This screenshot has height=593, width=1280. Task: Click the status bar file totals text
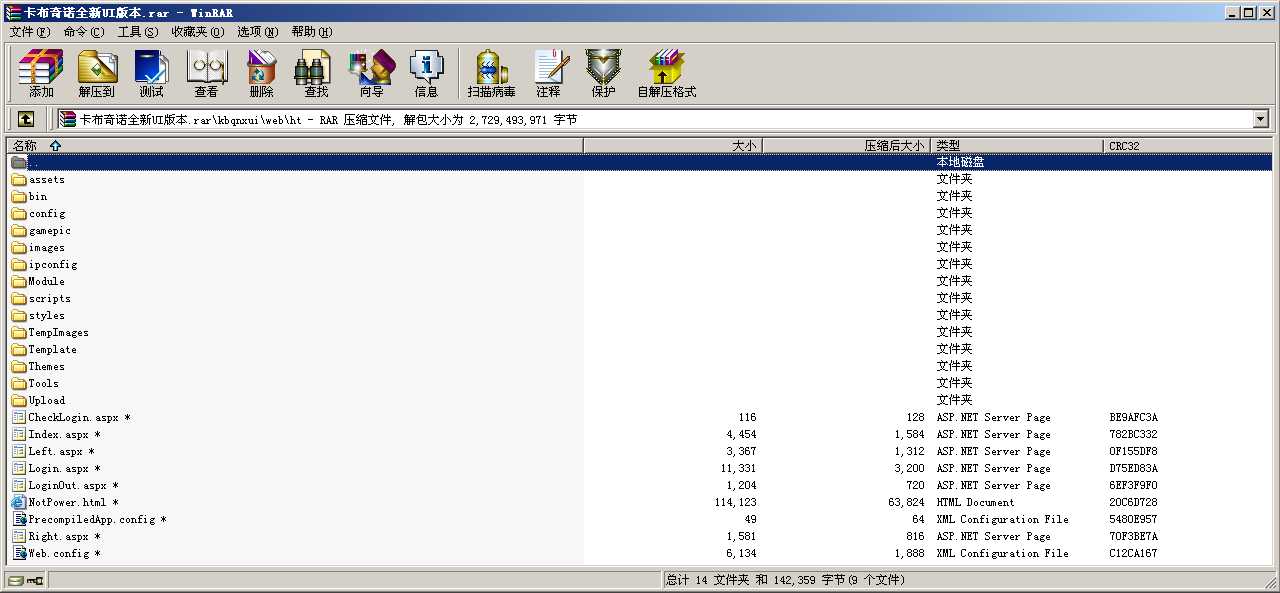[785, 580]
